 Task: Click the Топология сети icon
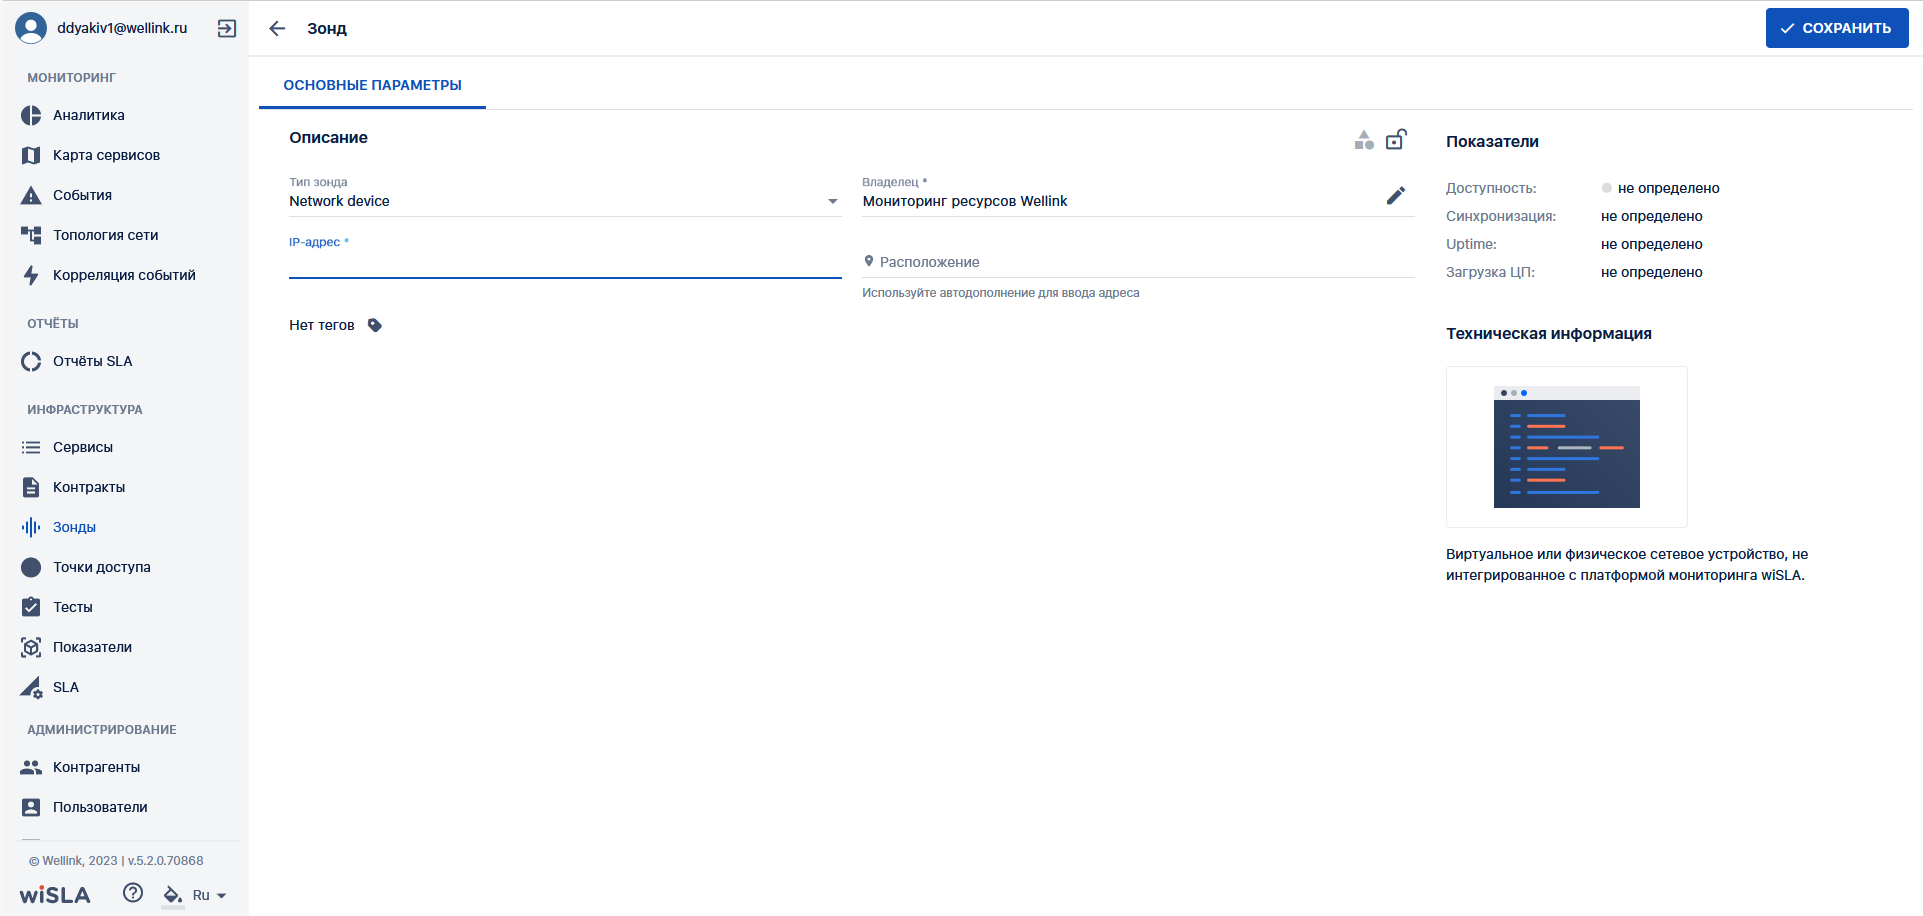(x=31, y=235)
